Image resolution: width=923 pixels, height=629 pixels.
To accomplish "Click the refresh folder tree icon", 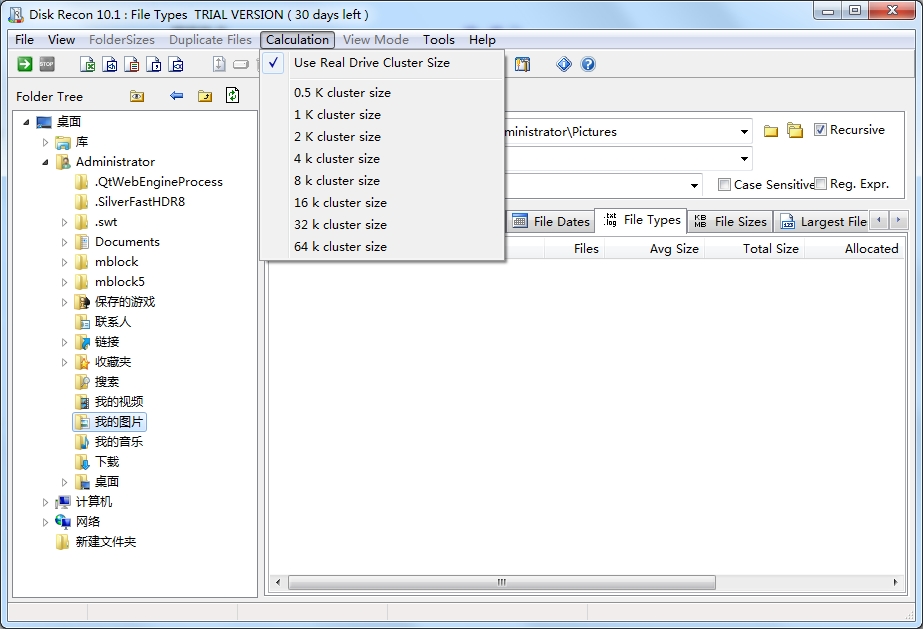I will 232,96.
